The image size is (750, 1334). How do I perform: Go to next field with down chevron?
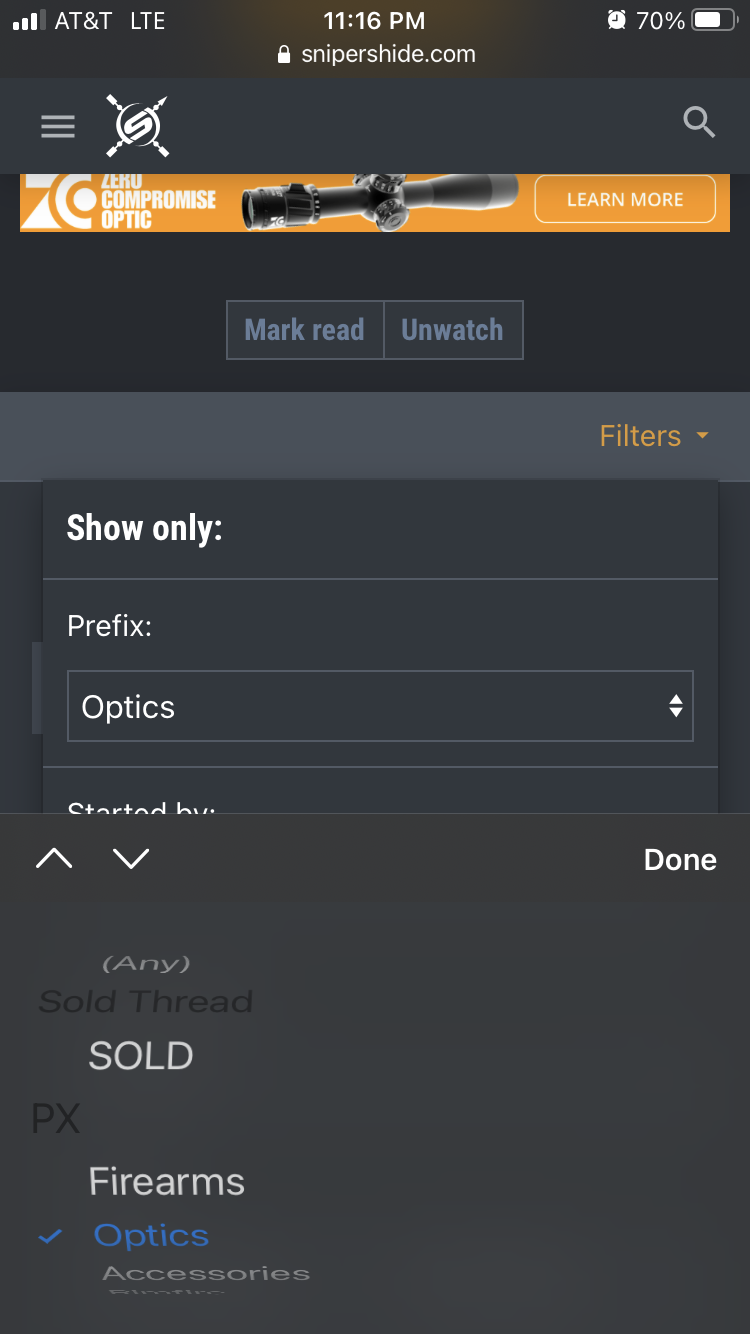click(x=131, y=858)
